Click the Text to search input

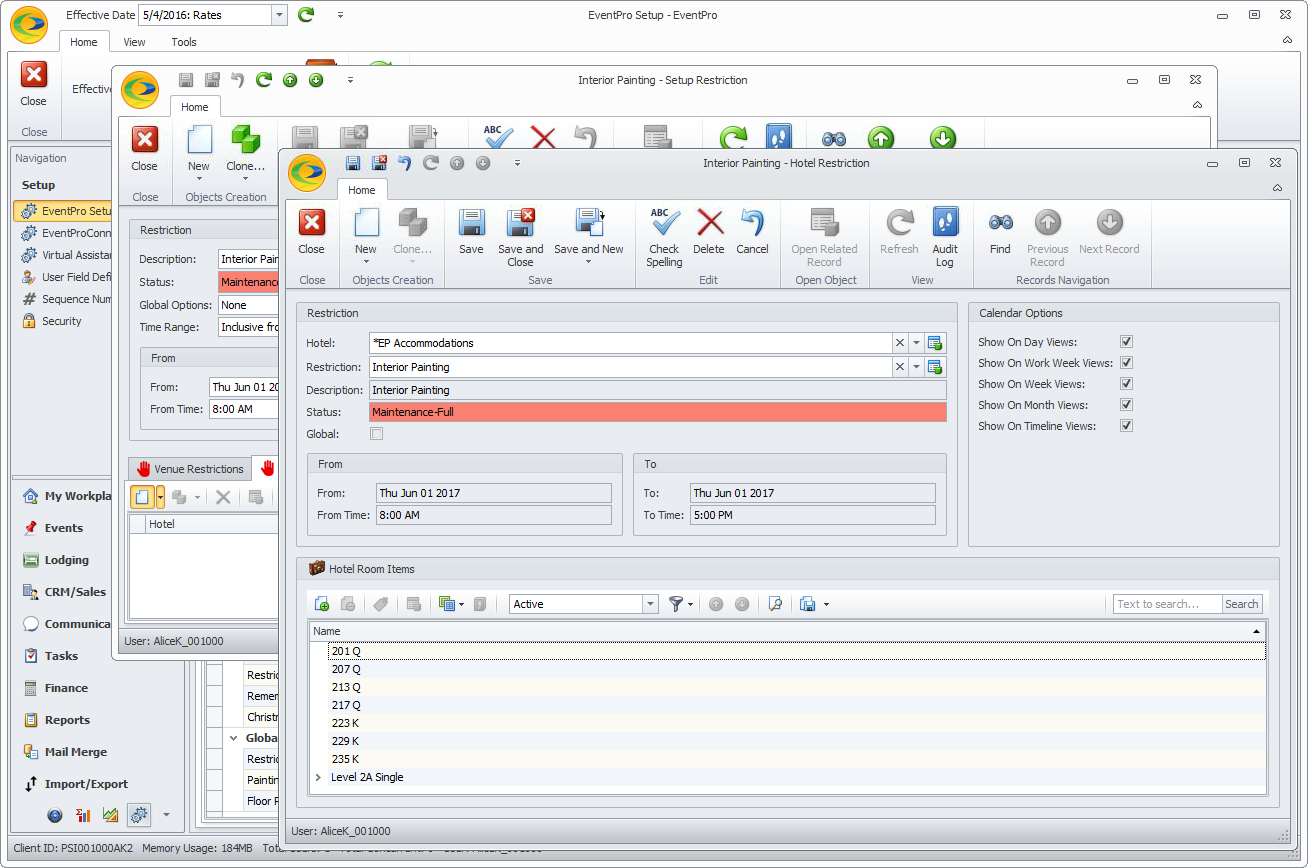tap(1167, 604)
